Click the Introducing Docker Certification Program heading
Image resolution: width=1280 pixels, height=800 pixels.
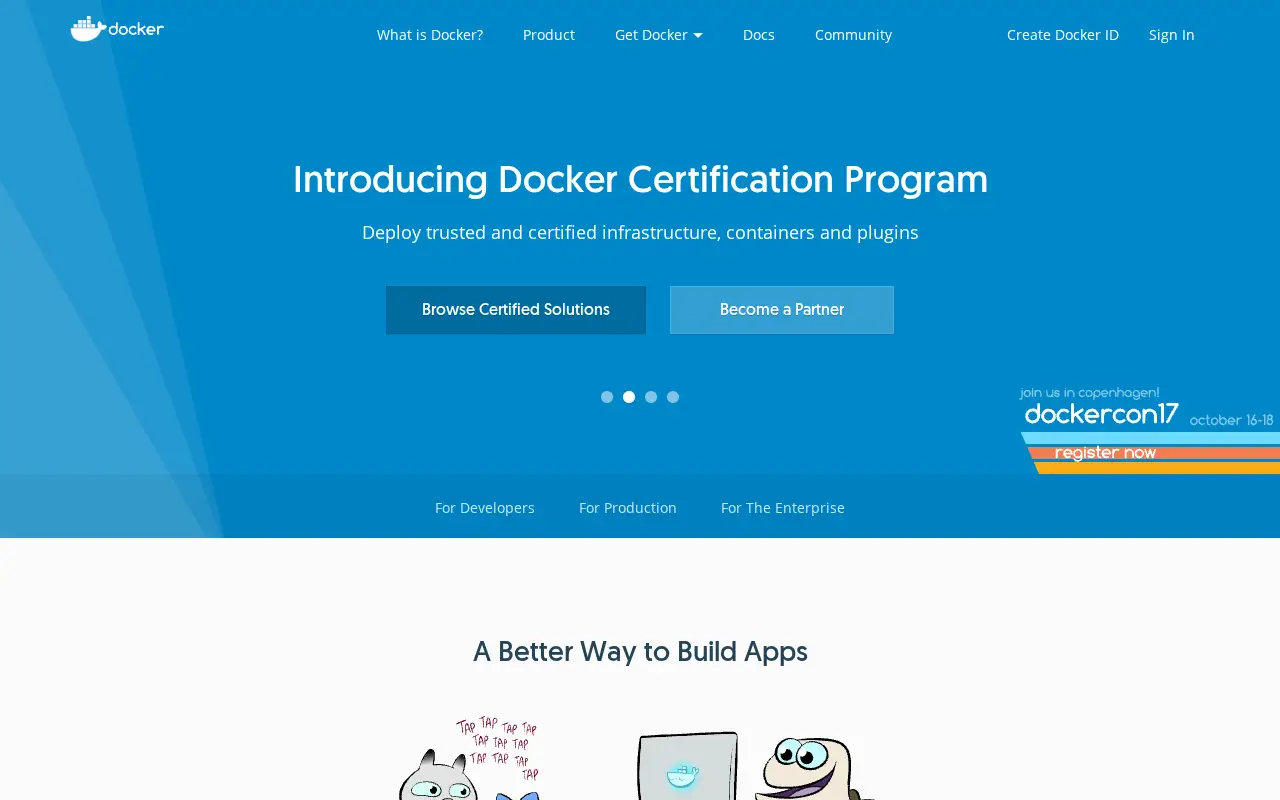(640, 180)
